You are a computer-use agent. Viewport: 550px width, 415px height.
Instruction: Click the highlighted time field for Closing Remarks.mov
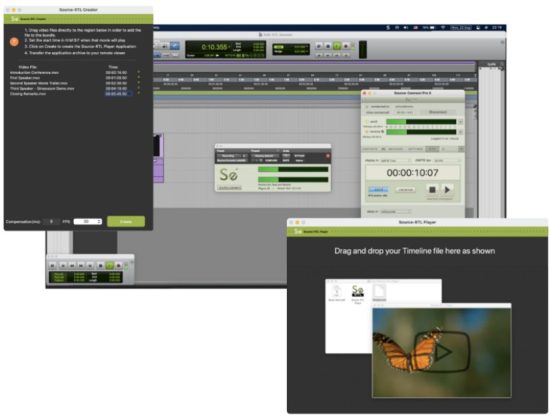pos(118,94)
